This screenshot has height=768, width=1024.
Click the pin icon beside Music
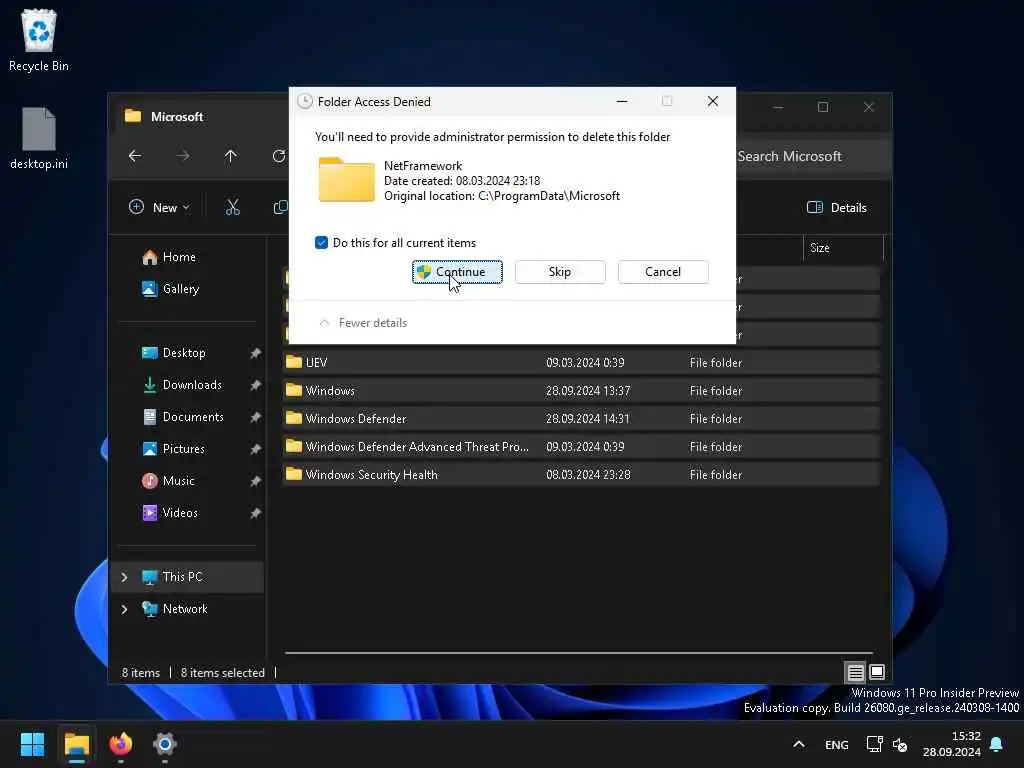pos(255,481)
